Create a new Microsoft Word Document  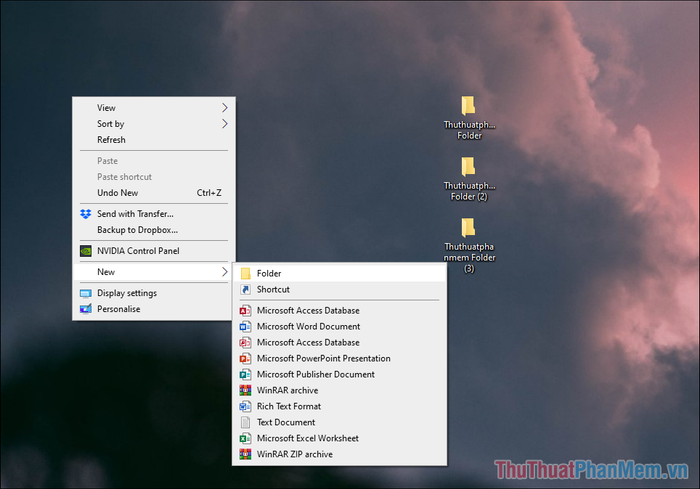339,326
